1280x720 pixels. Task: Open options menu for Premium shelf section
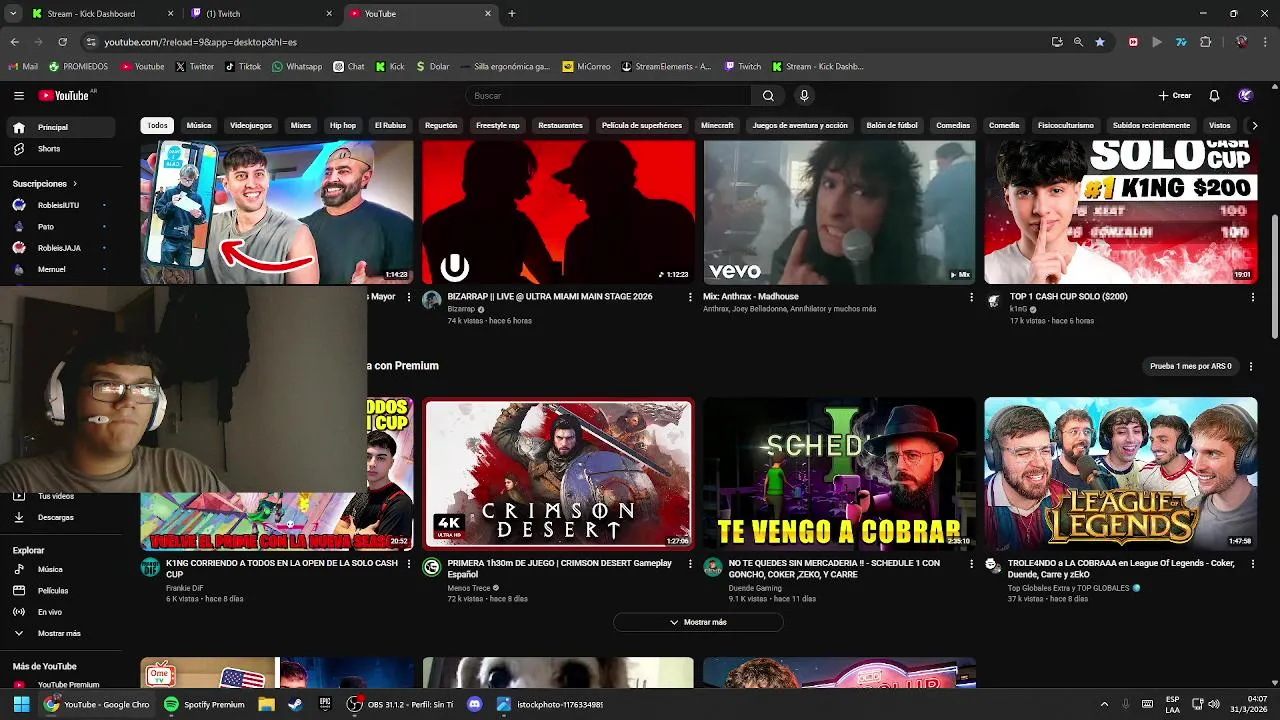pyautogui.click(x=1251, y=366)
